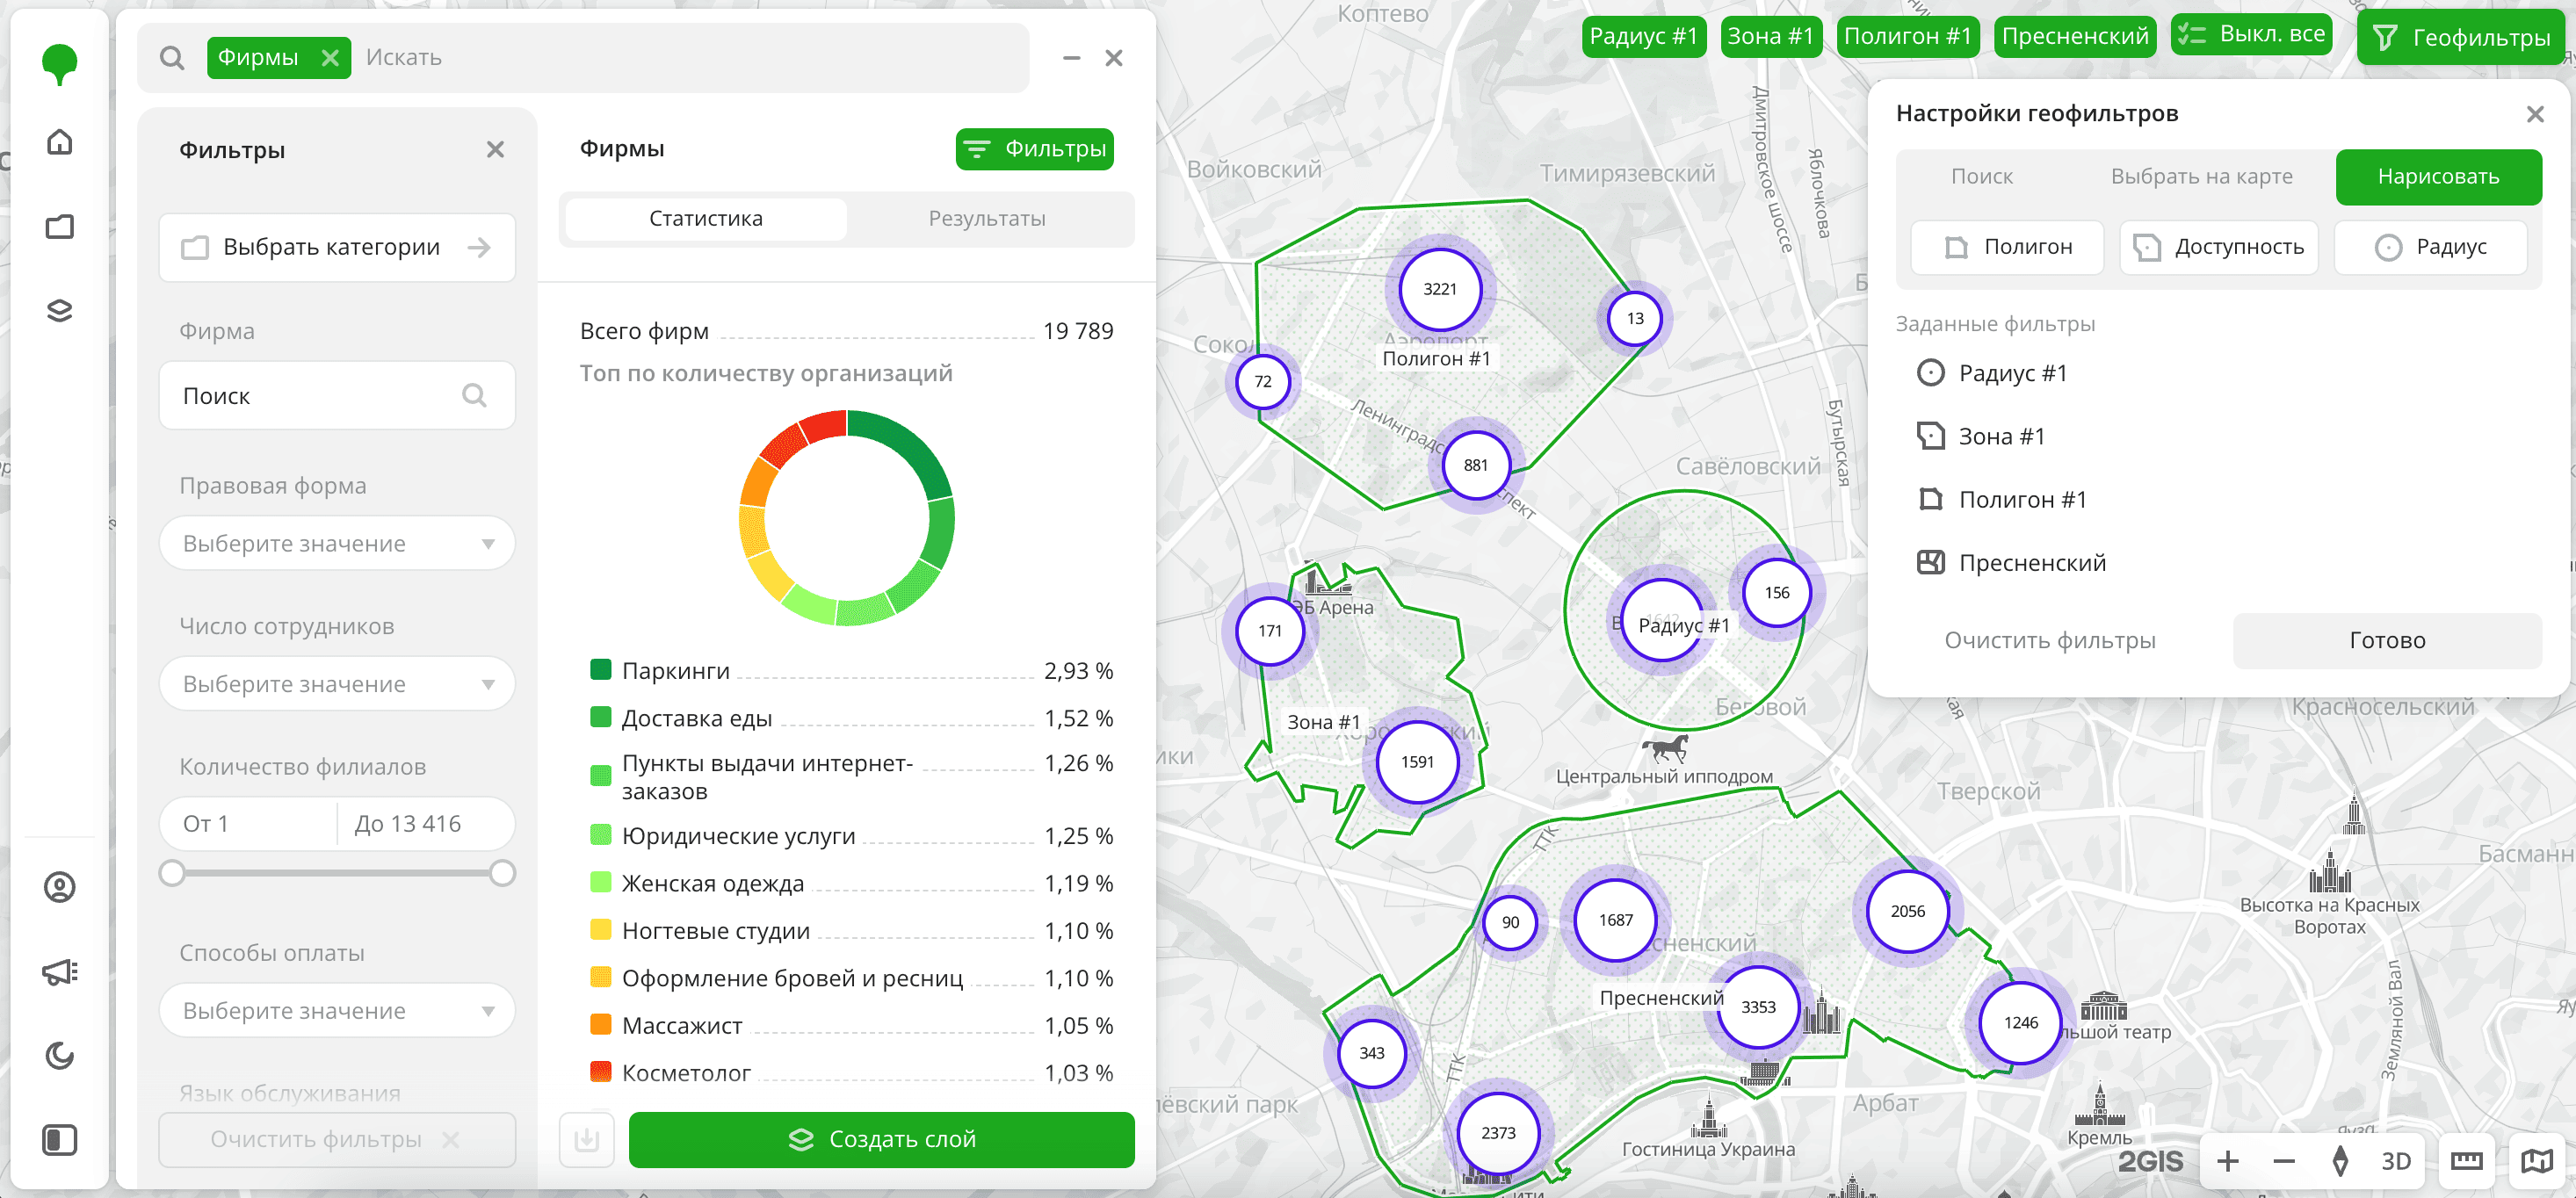Open the layers icon in the left sidebar
Image resolution: width=2576 pixels, height=1198 pixels.
(60, 311)
